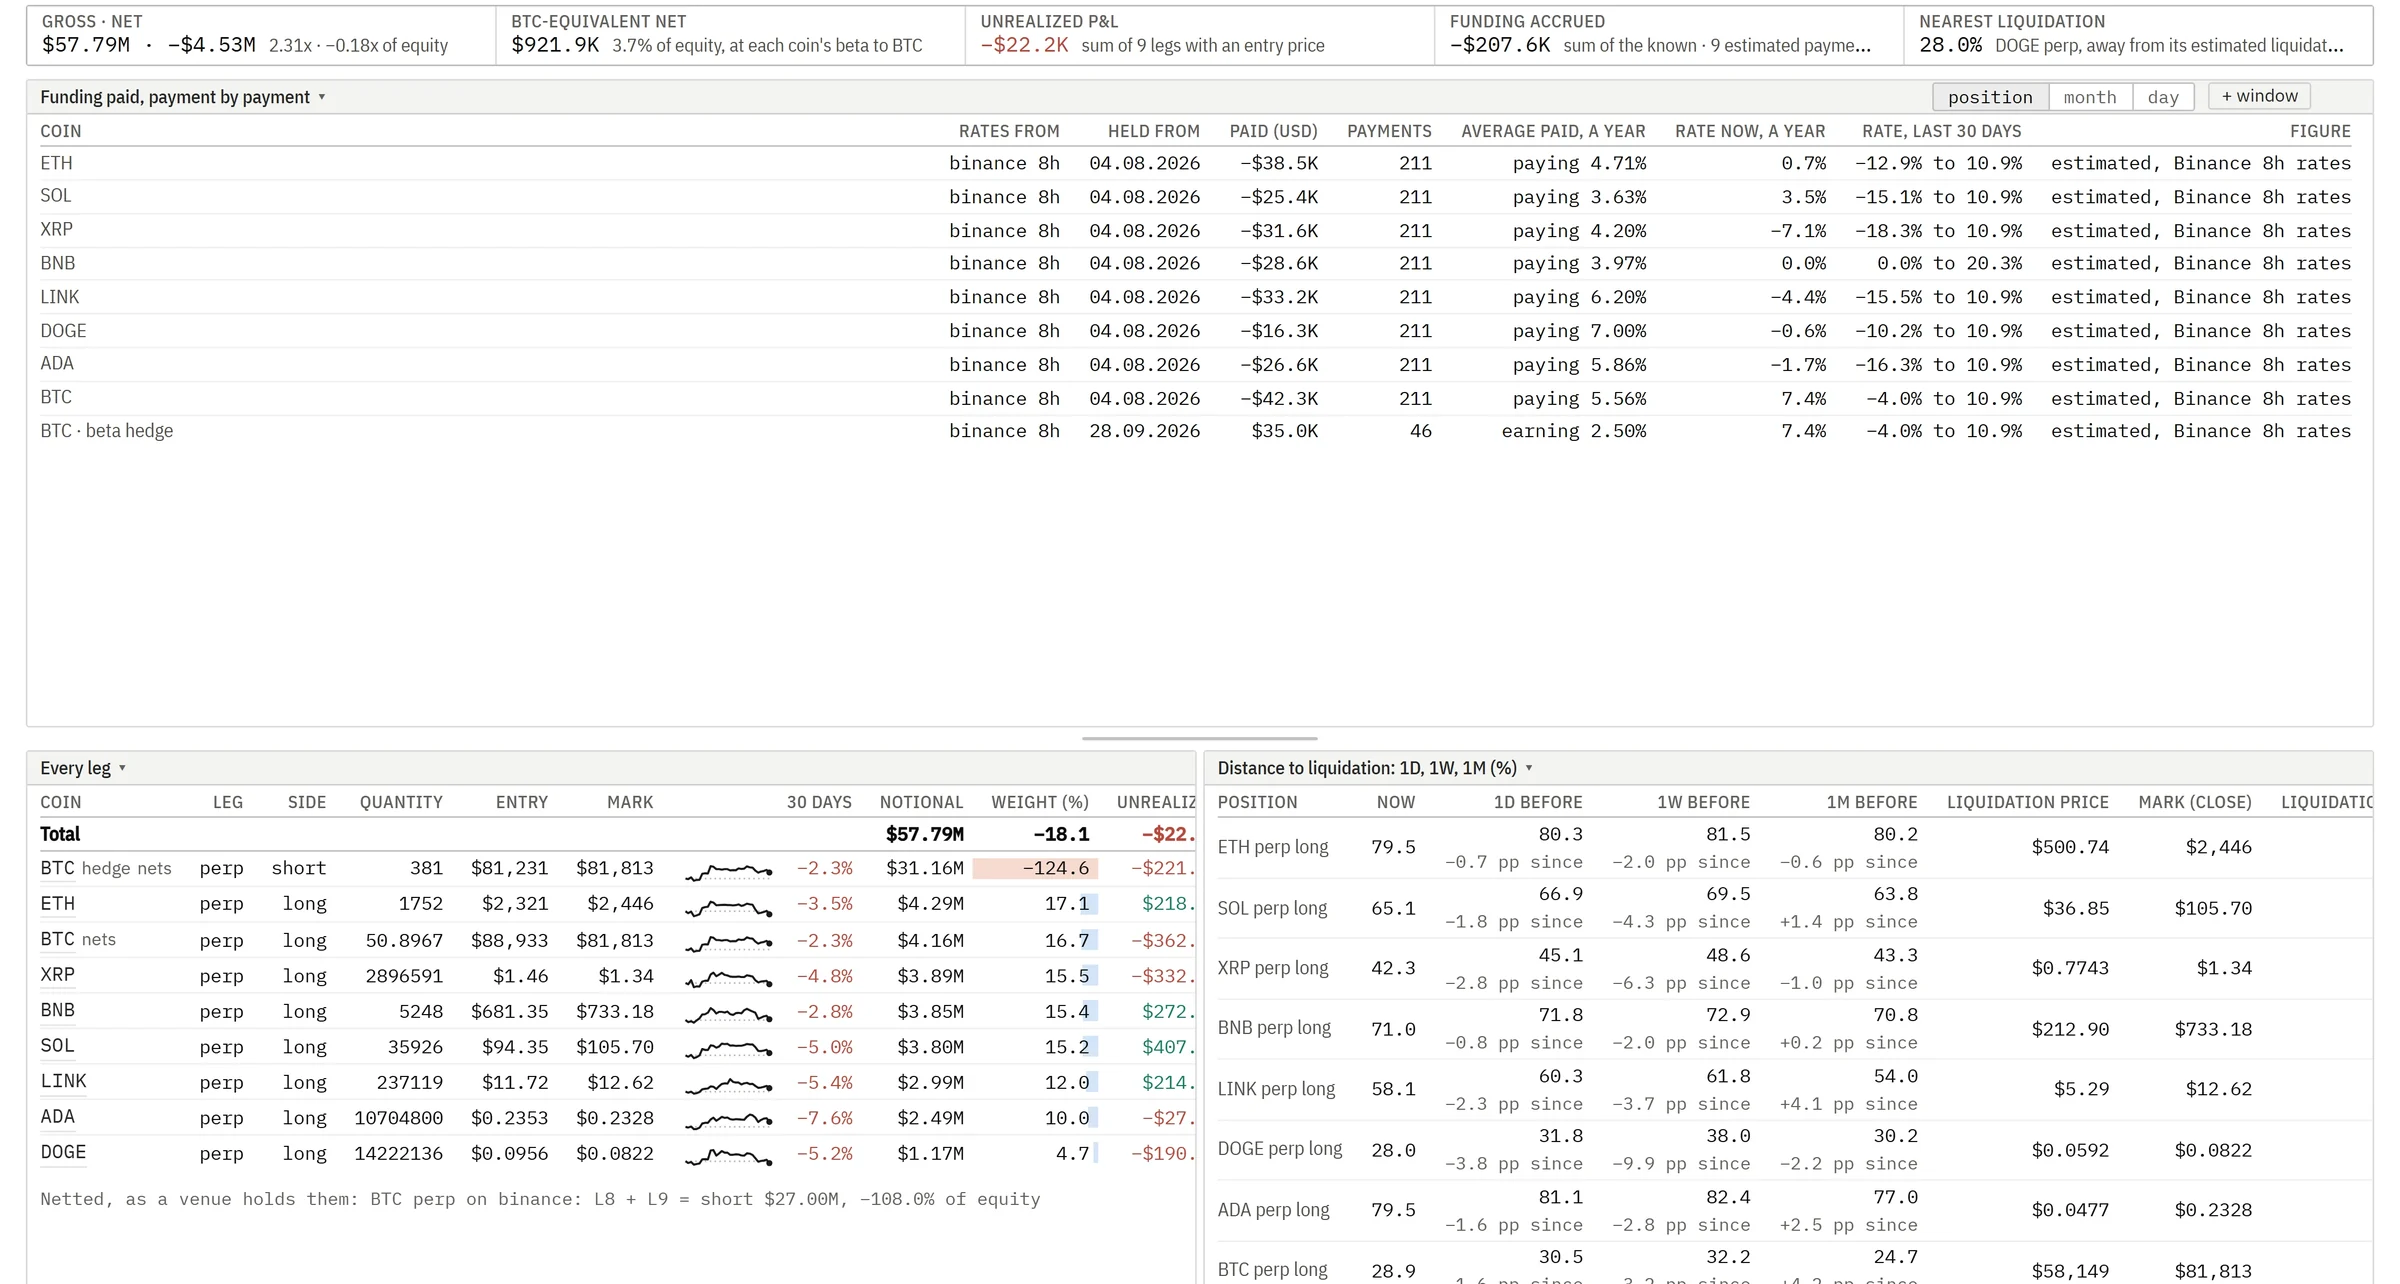Click the SOL 30-day sparkline chart
The image size is (2400, 1284).
tap(728, 1049)
